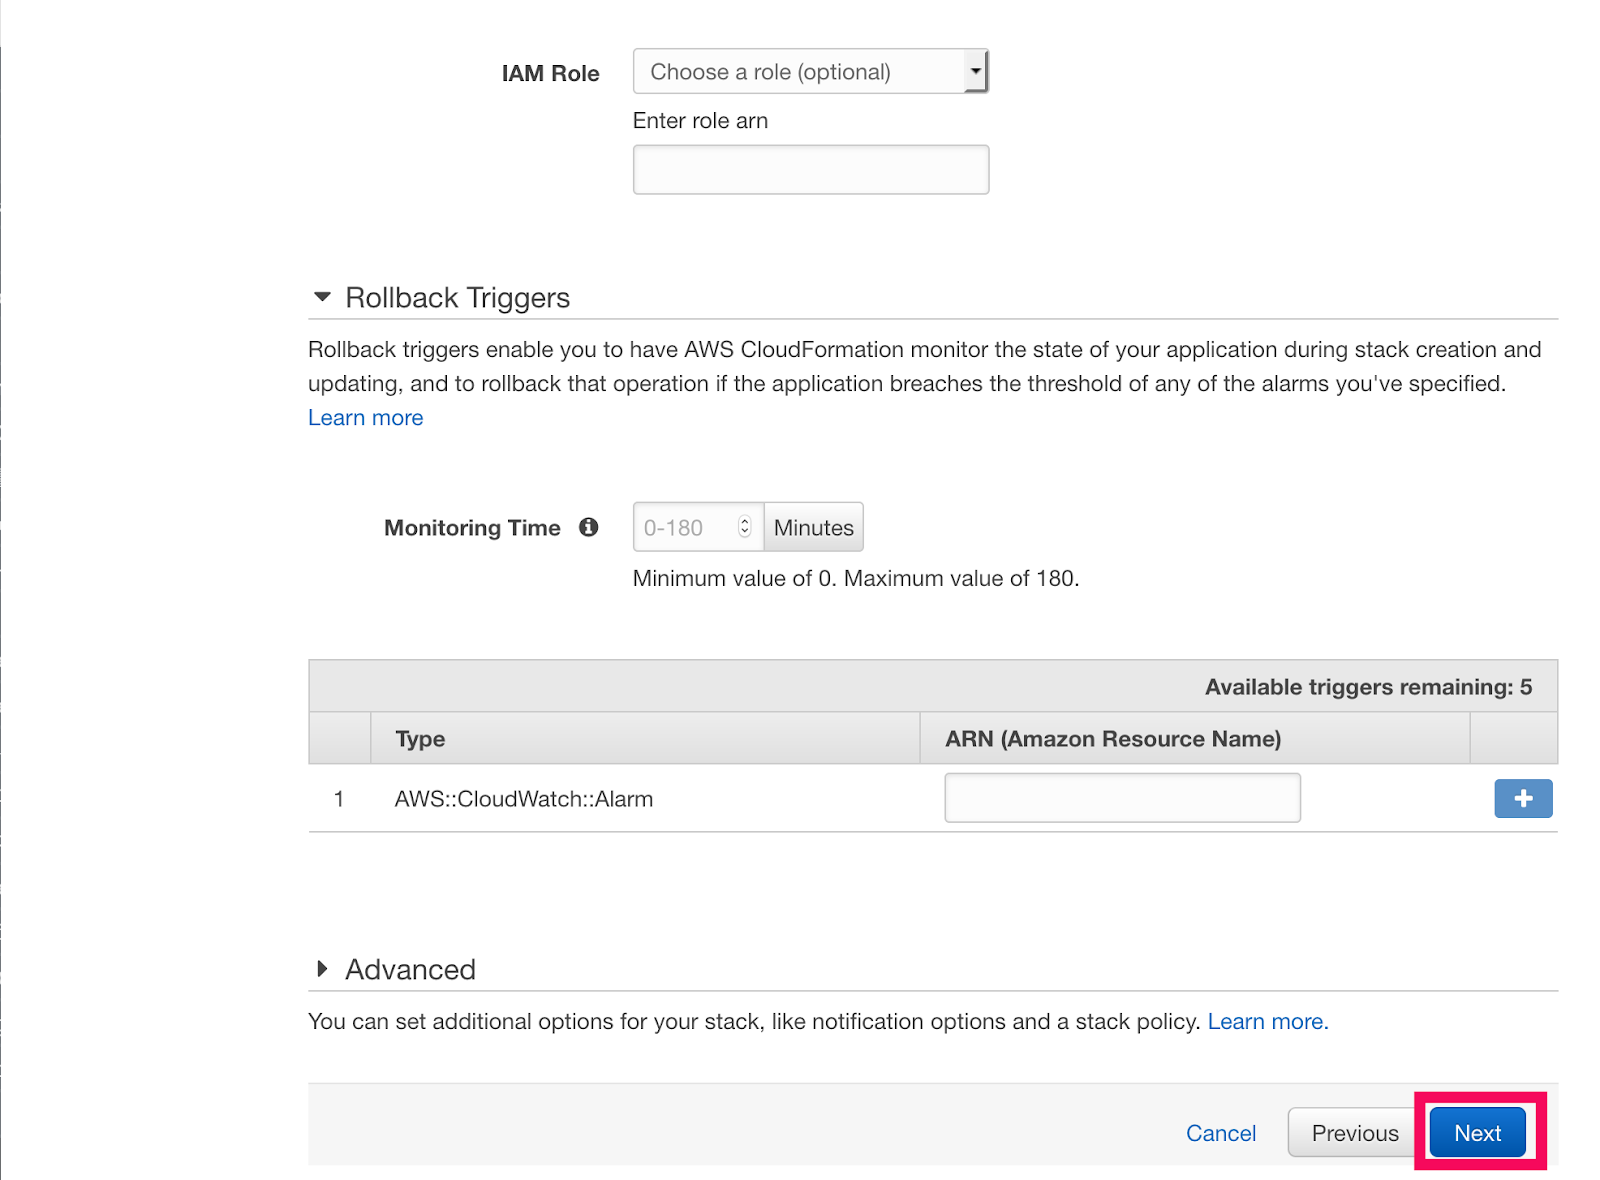Viewport: 1600px width, 1180px height.
Task: Focus the Enter role arn field
Action: (810, 169)
